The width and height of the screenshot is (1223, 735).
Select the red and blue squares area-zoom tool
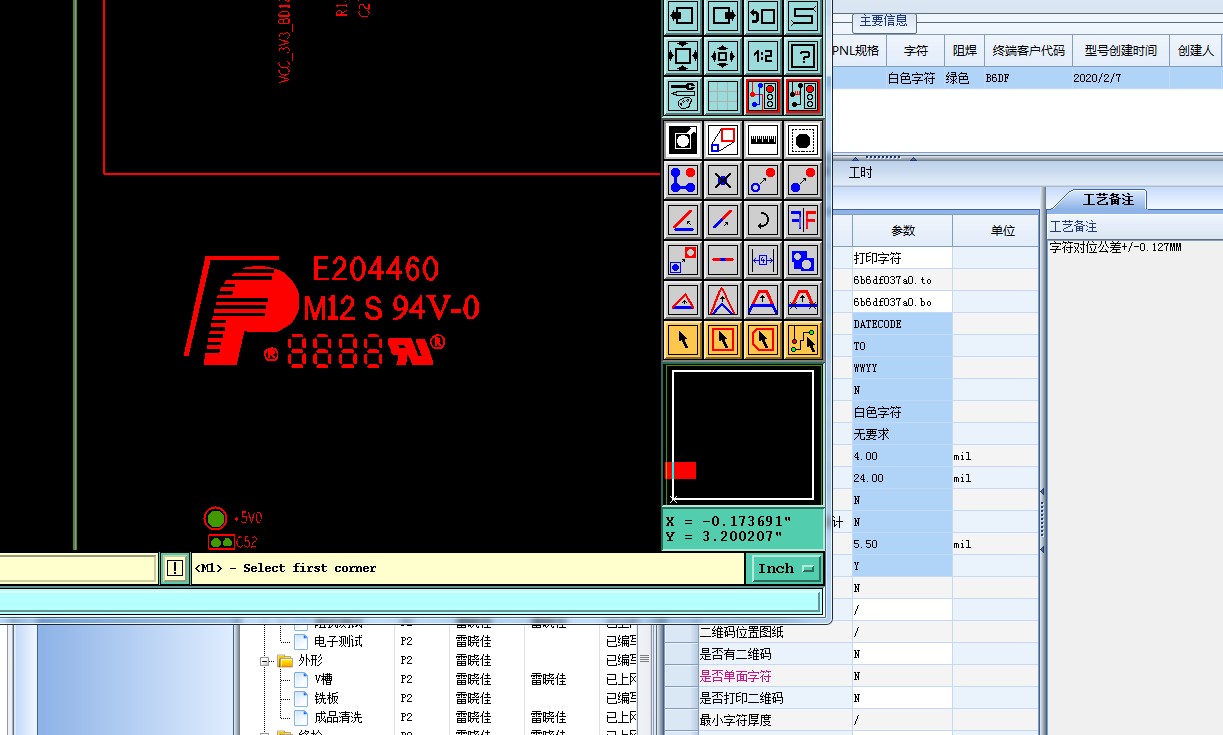tap(723, 140)
